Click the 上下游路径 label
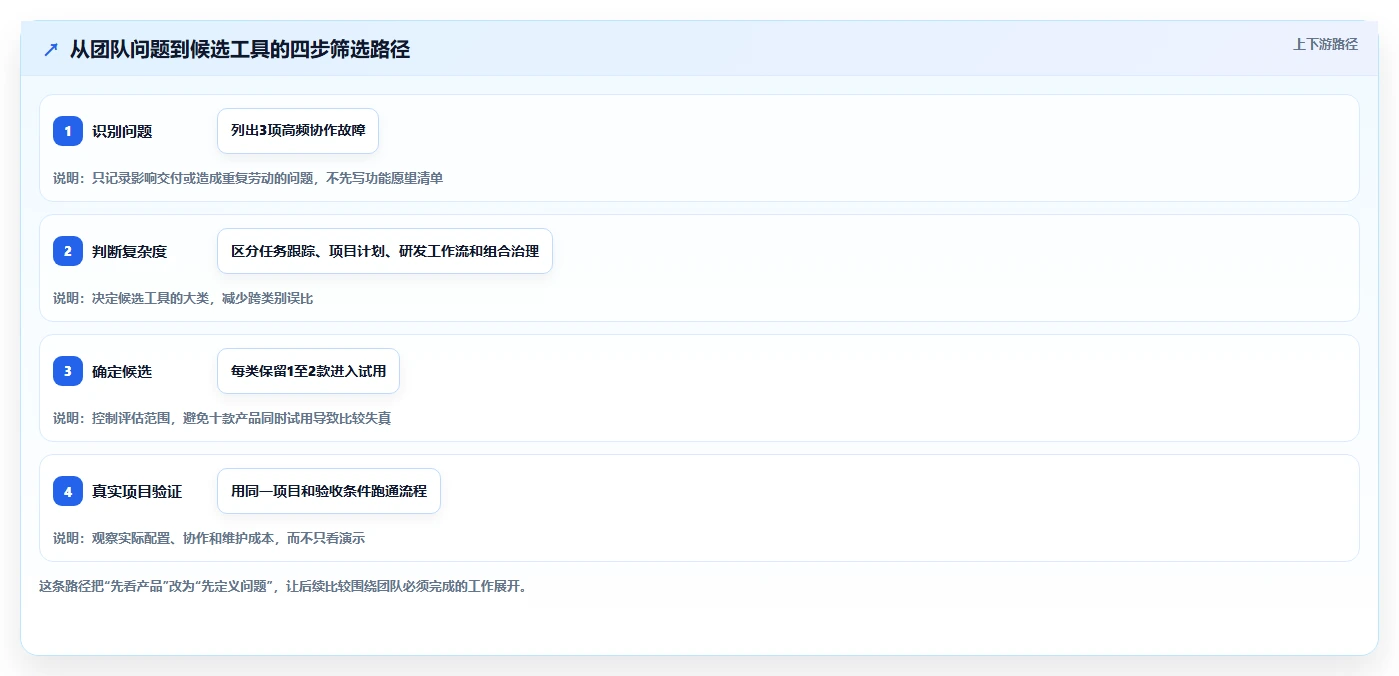The width and height of the screenshot is (1399, 676). pos(1325,44)
